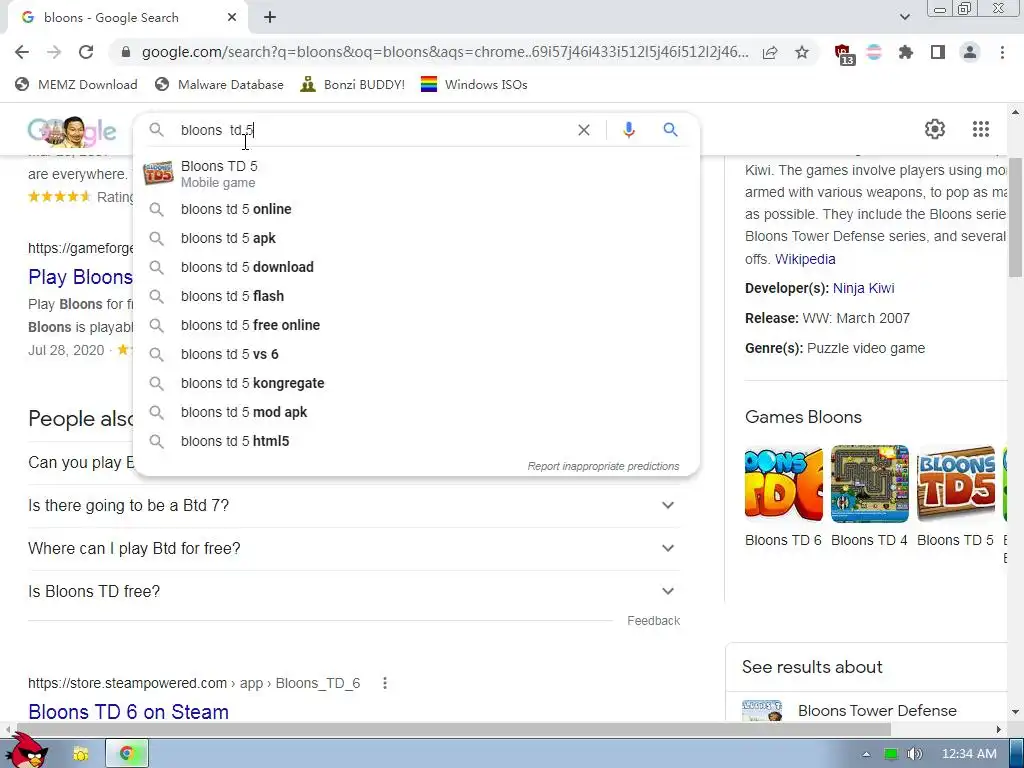Go forward with the browser arrow
The width and height of the screenshot is (1024, 768).
pyautogui.click(x=54, y=52)
